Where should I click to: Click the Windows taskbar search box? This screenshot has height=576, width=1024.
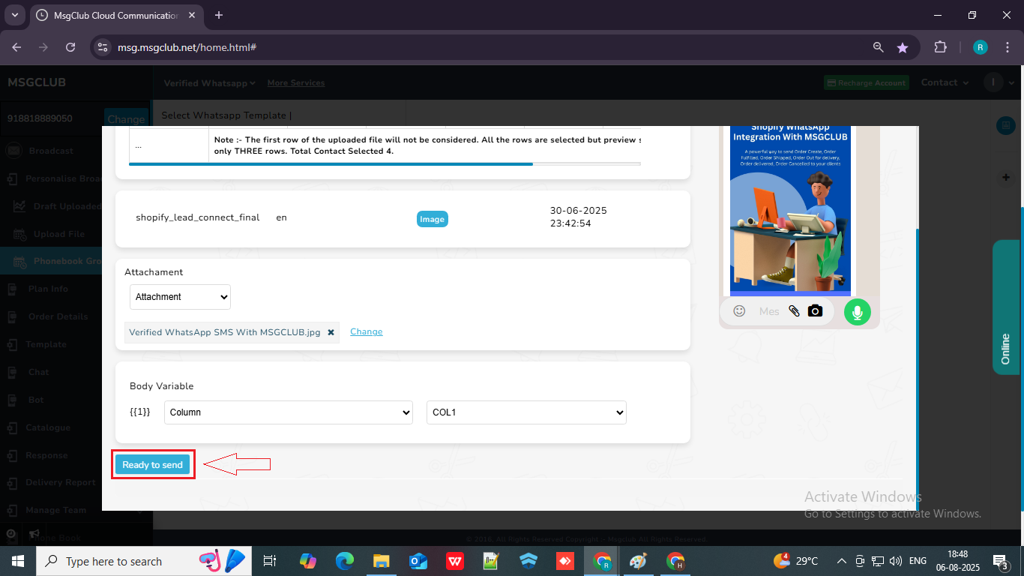(x=144, y=561)
